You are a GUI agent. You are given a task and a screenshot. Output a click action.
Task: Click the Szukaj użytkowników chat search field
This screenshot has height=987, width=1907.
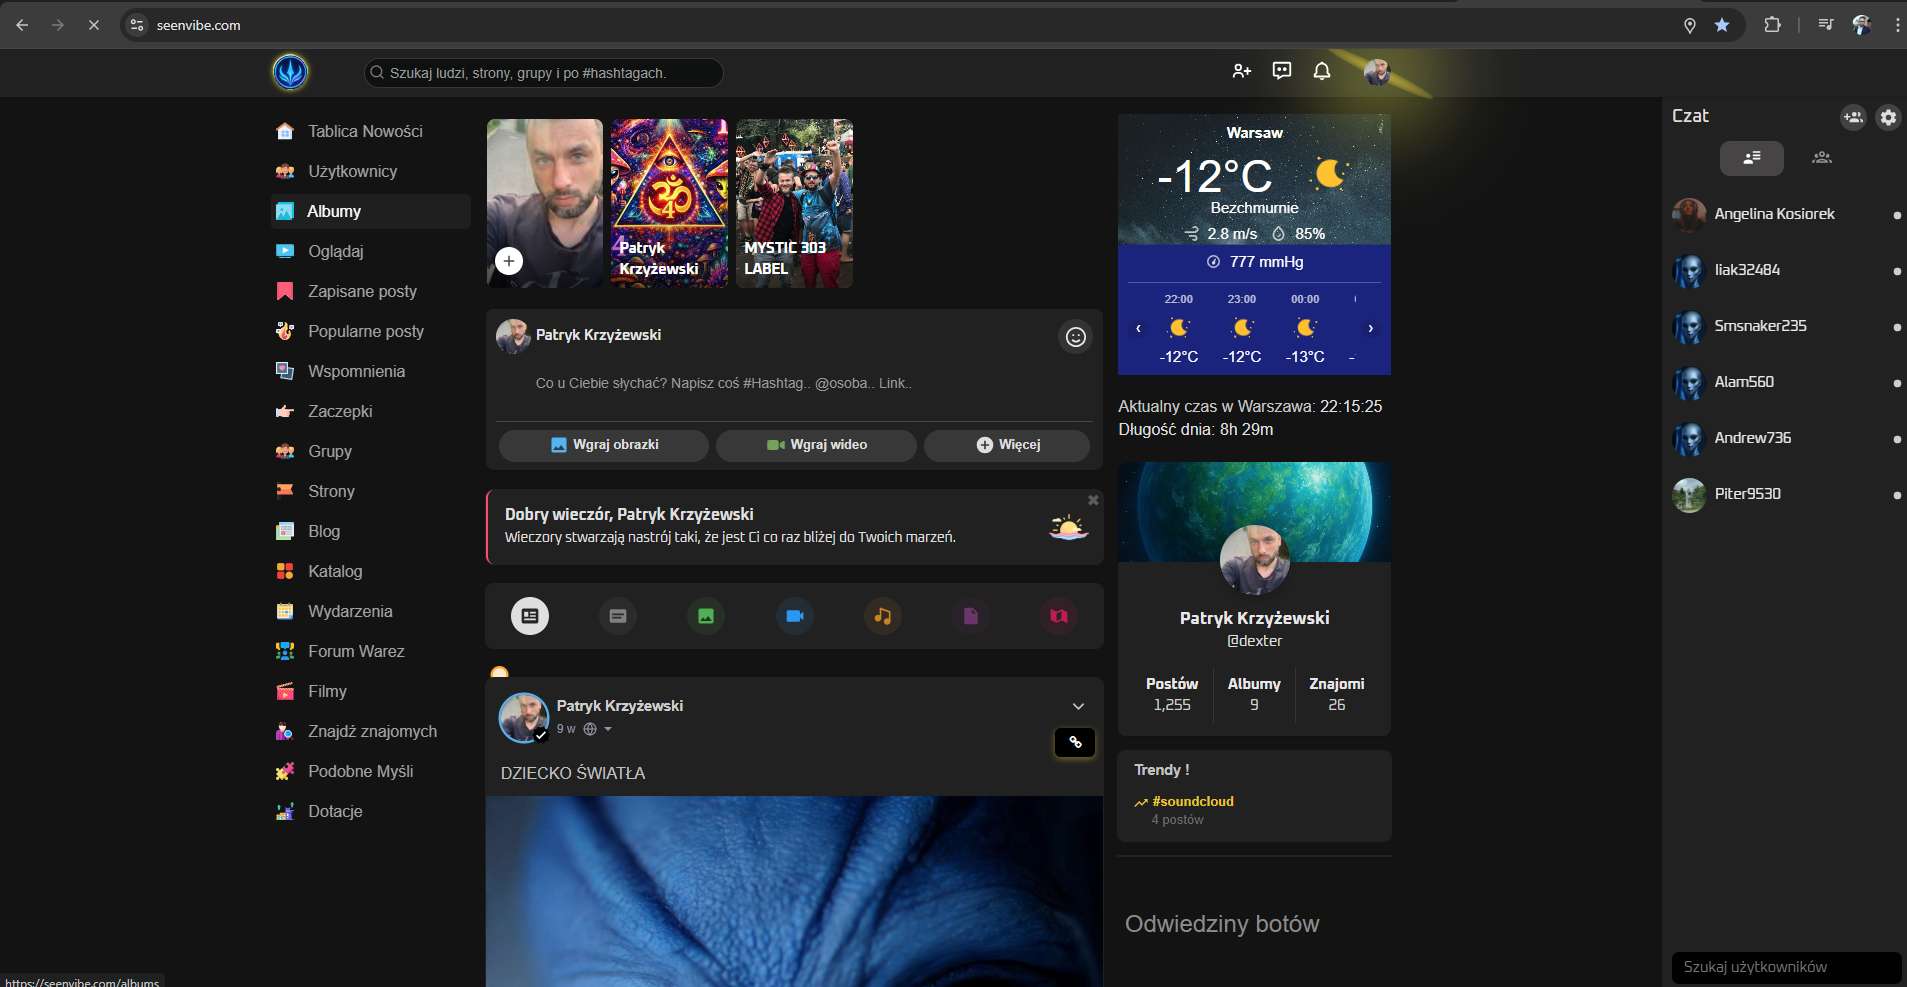(1785, 967)
